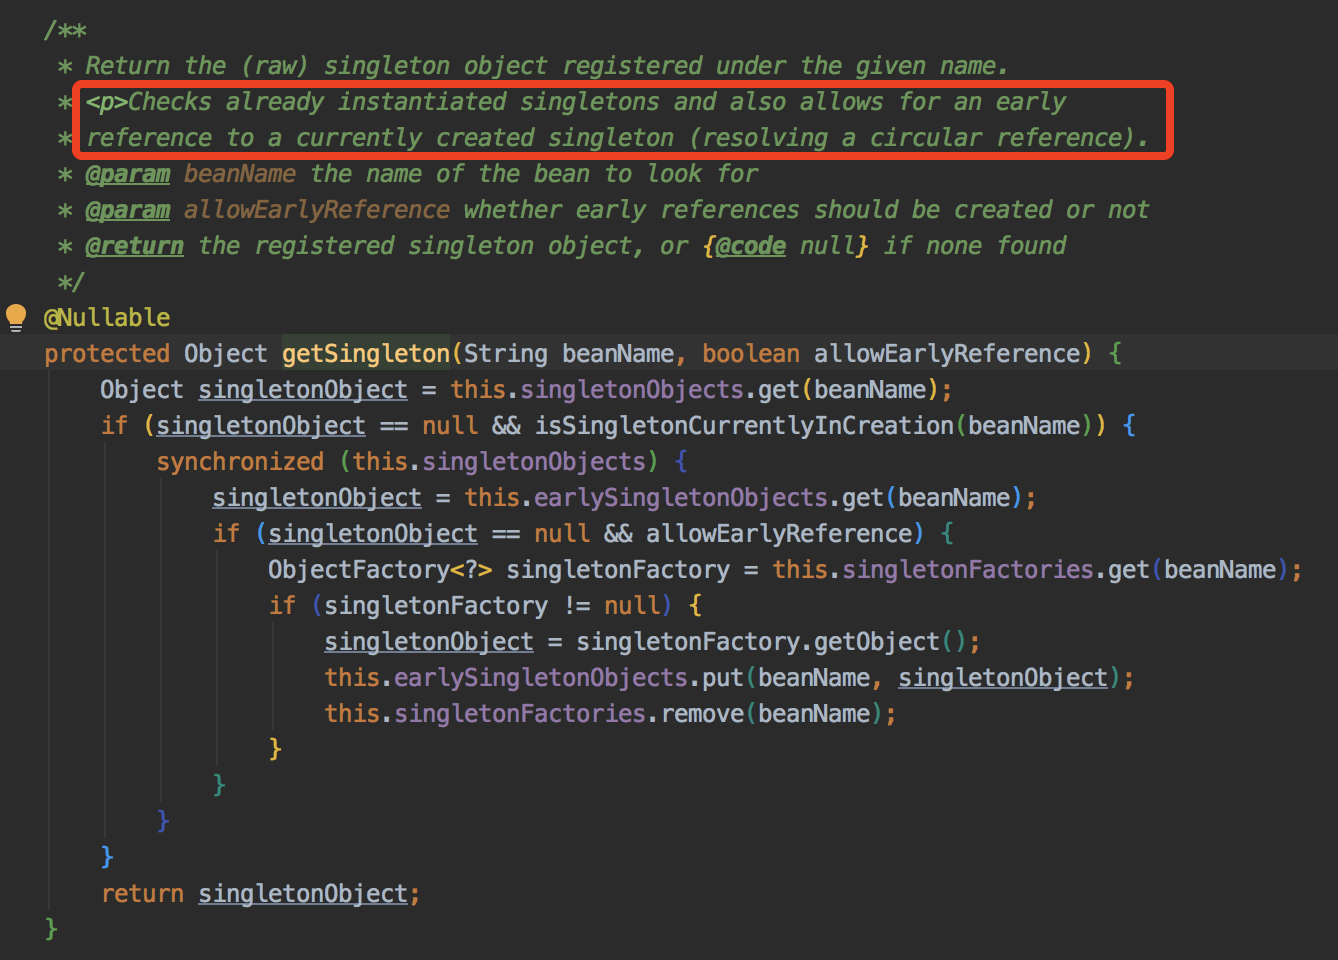Click the <p> tag in the Javadoc comment
The image size is (1338, 960).
106,102
